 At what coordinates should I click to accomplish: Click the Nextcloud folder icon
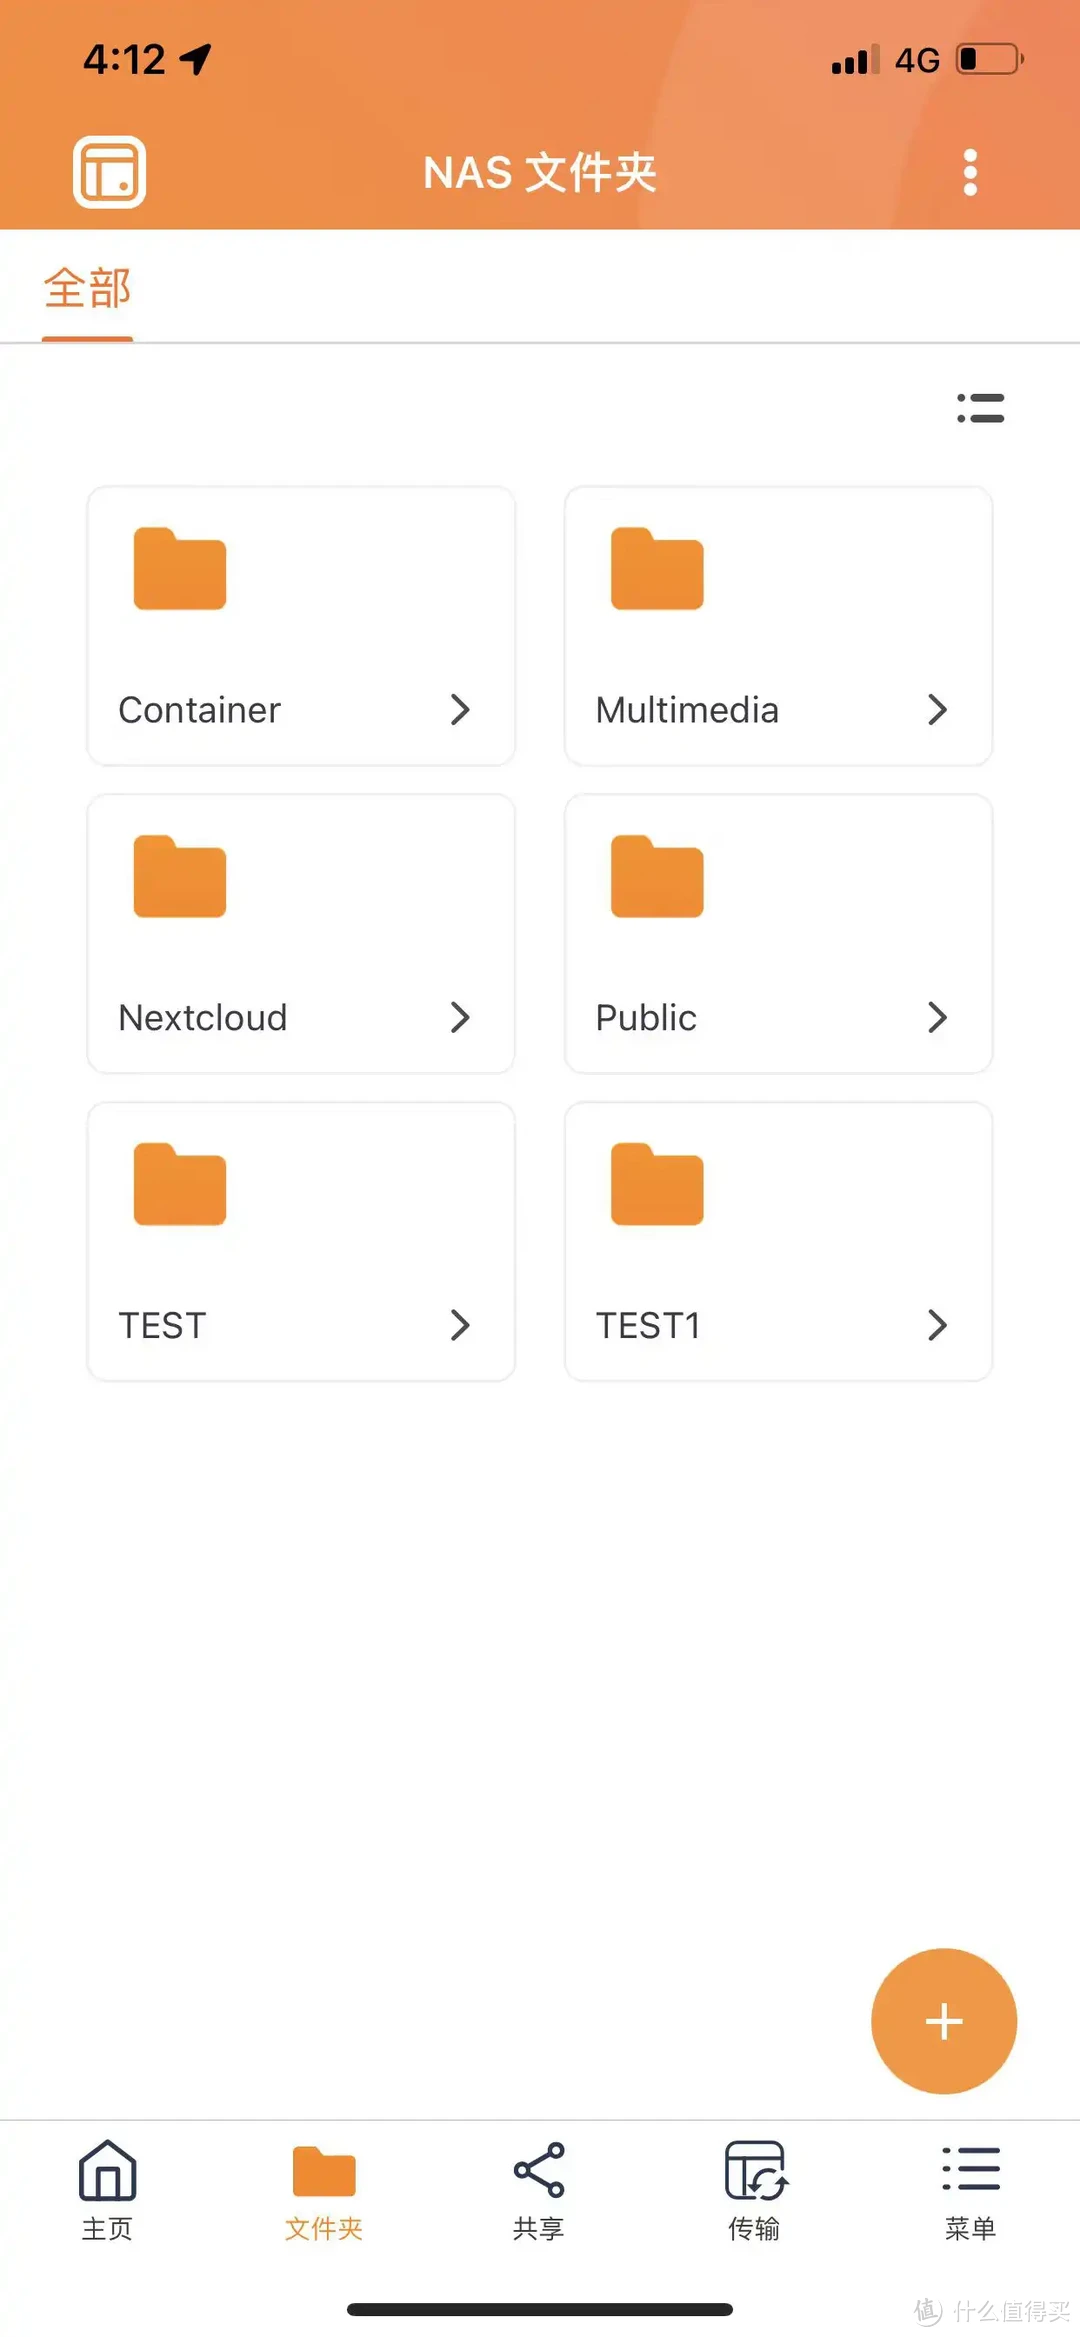pyautogui.click(x=180, y=877)
